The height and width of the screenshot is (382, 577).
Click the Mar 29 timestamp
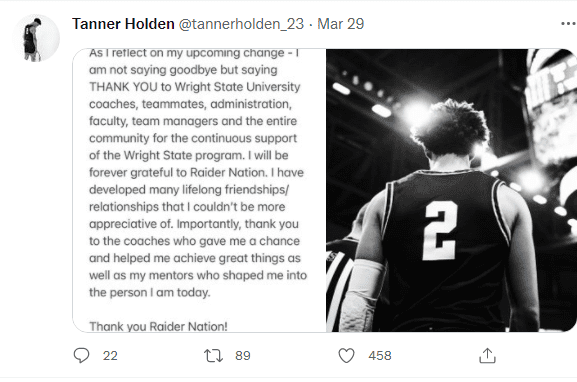(x=341, y=24)
